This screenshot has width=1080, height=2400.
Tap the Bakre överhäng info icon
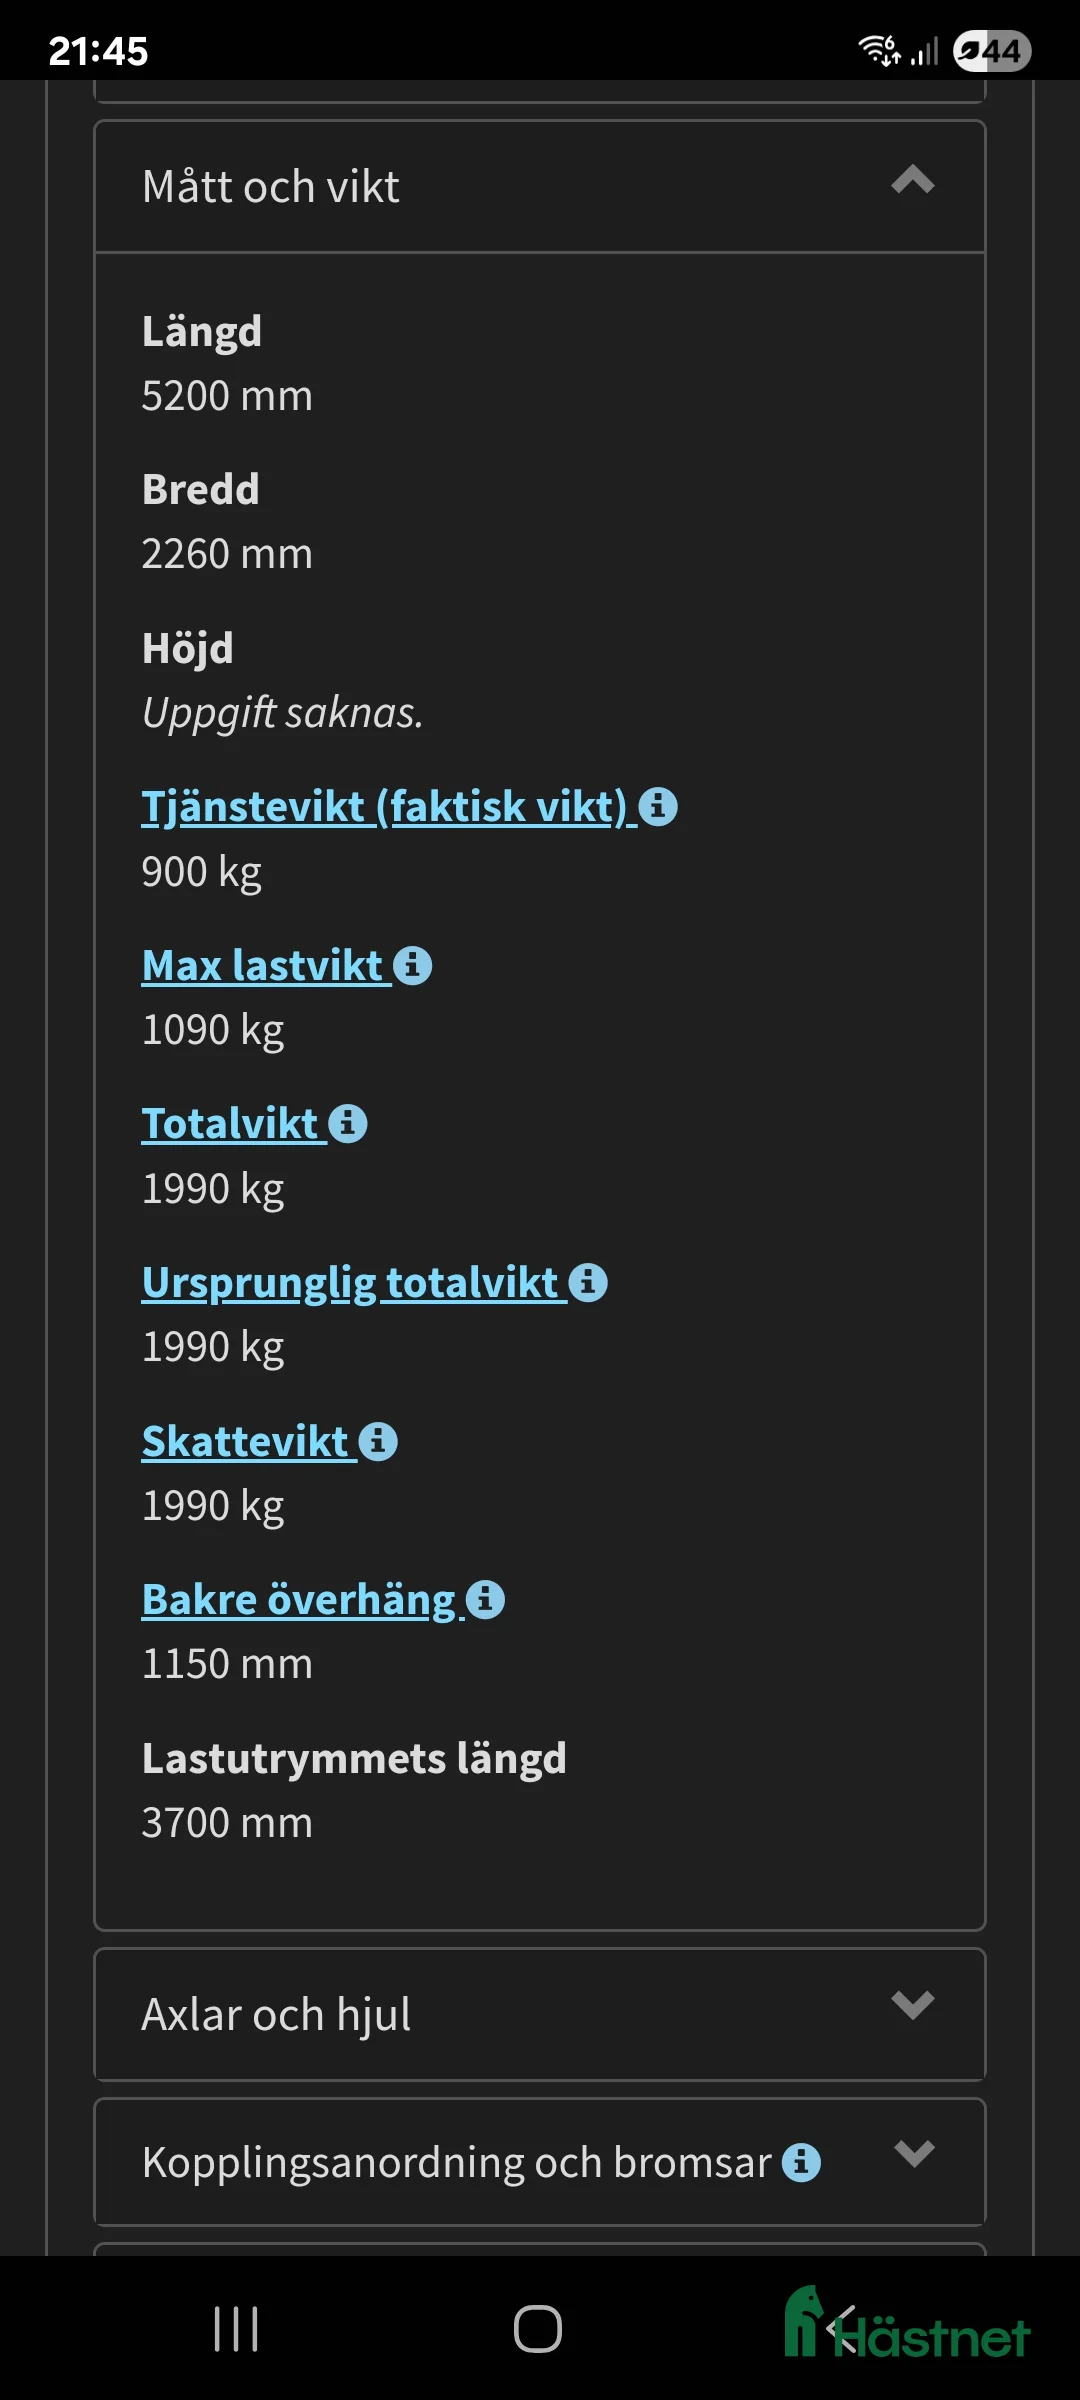485,1597
